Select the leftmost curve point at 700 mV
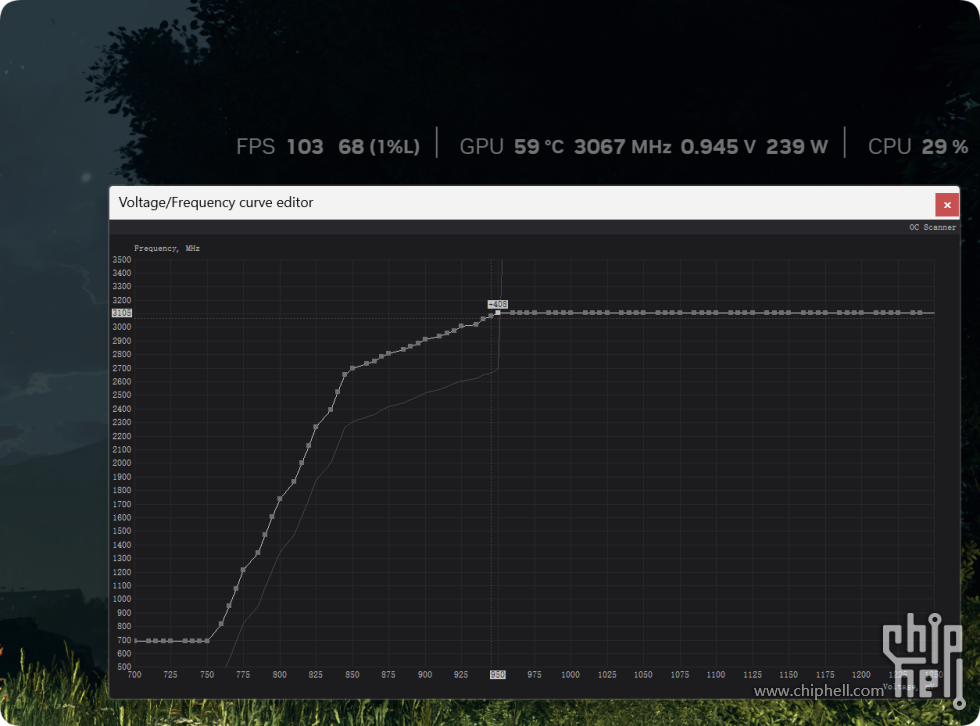980x726 pixels. pos(136,640)
